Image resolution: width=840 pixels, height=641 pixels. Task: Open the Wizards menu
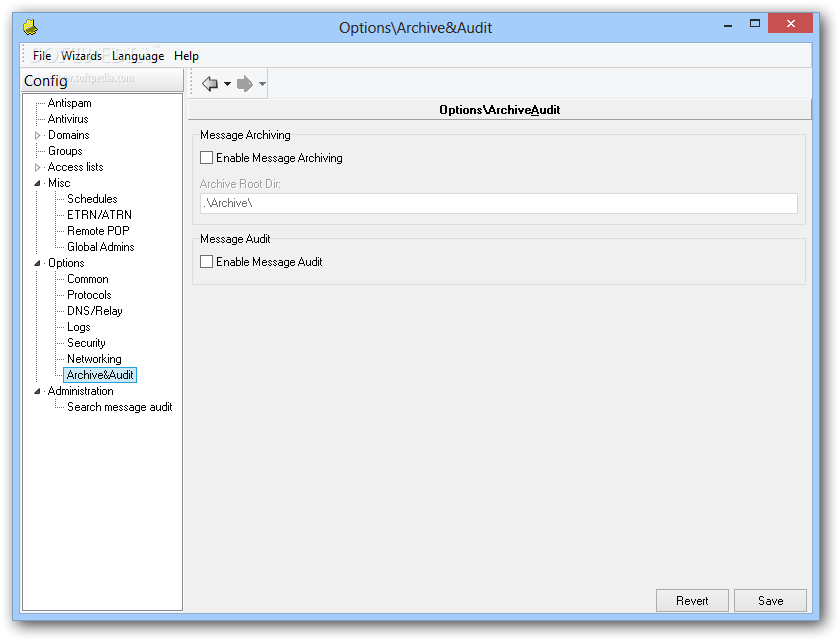(81, 56)
